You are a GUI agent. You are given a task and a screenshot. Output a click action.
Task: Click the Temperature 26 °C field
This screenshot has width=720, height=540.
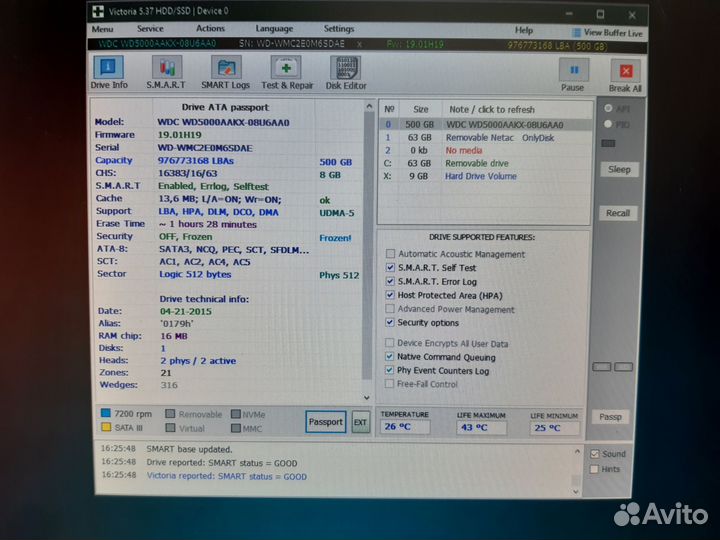(405, 427)
